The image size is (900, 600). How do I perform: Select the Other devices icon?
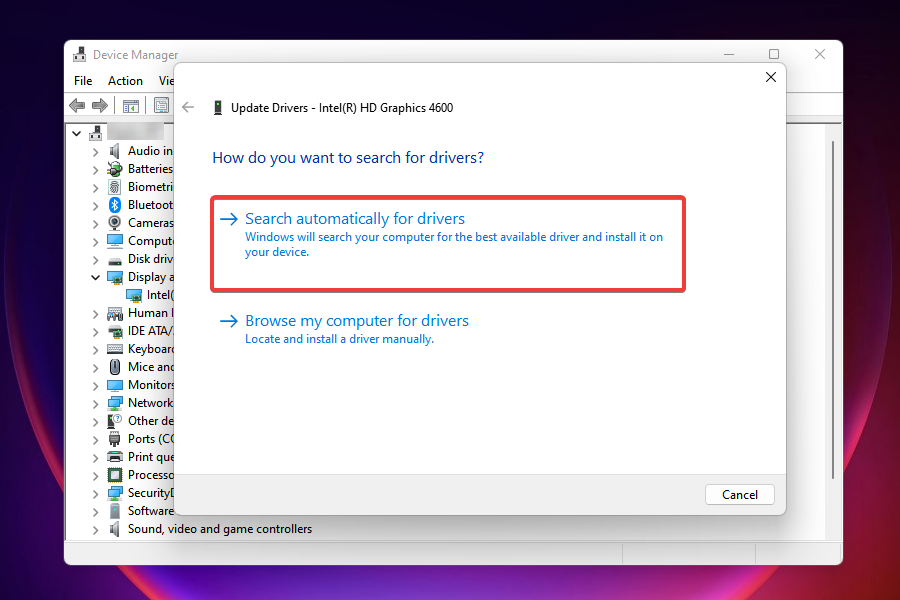tap(115, 421)
